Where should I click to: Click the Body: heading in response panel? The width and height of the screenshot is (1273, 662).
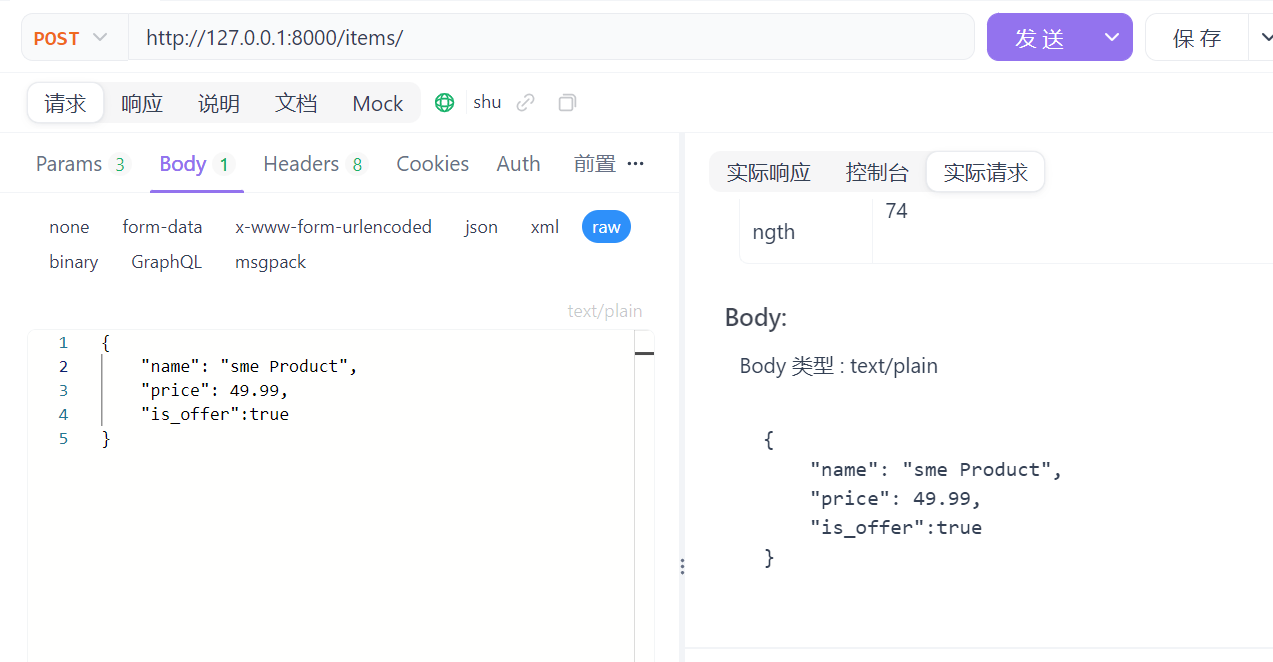pyautogui.click(x=756, y=318)
